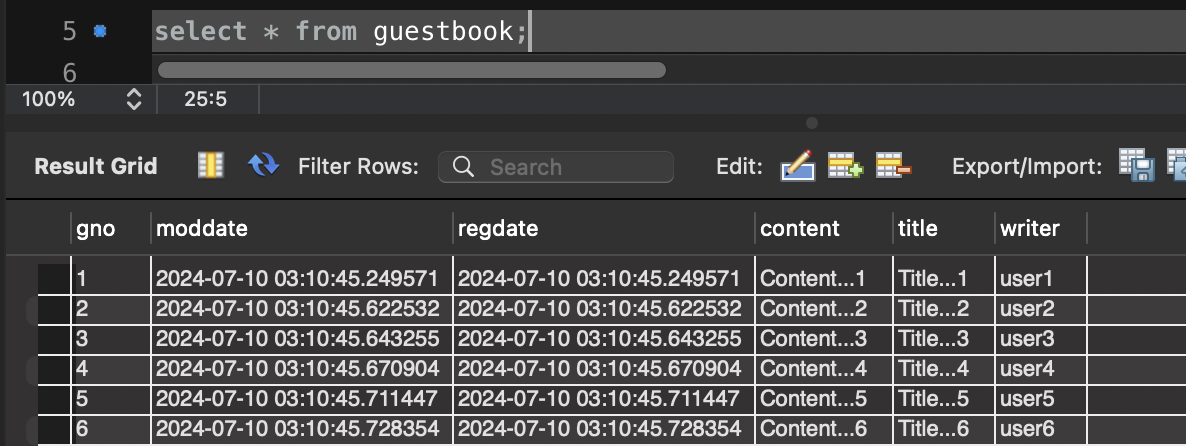
Task: Select the Content...1 cell
Action: [824, 278]
